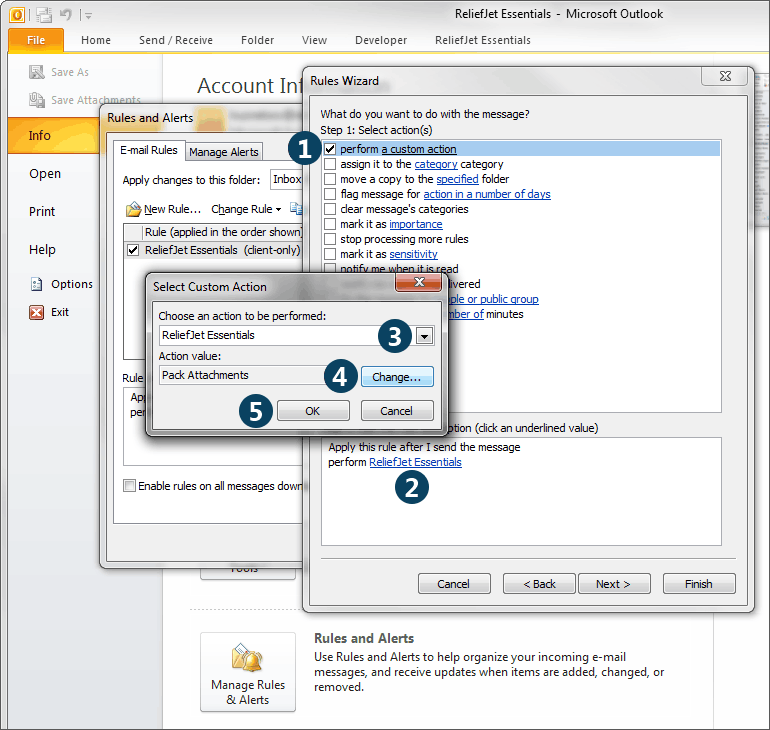Image resolution: width=770 pixels, height=730 pixels.
Task: Toggle the ReliefJet Essentials rule checkbox
Action: tap(133, 250)
